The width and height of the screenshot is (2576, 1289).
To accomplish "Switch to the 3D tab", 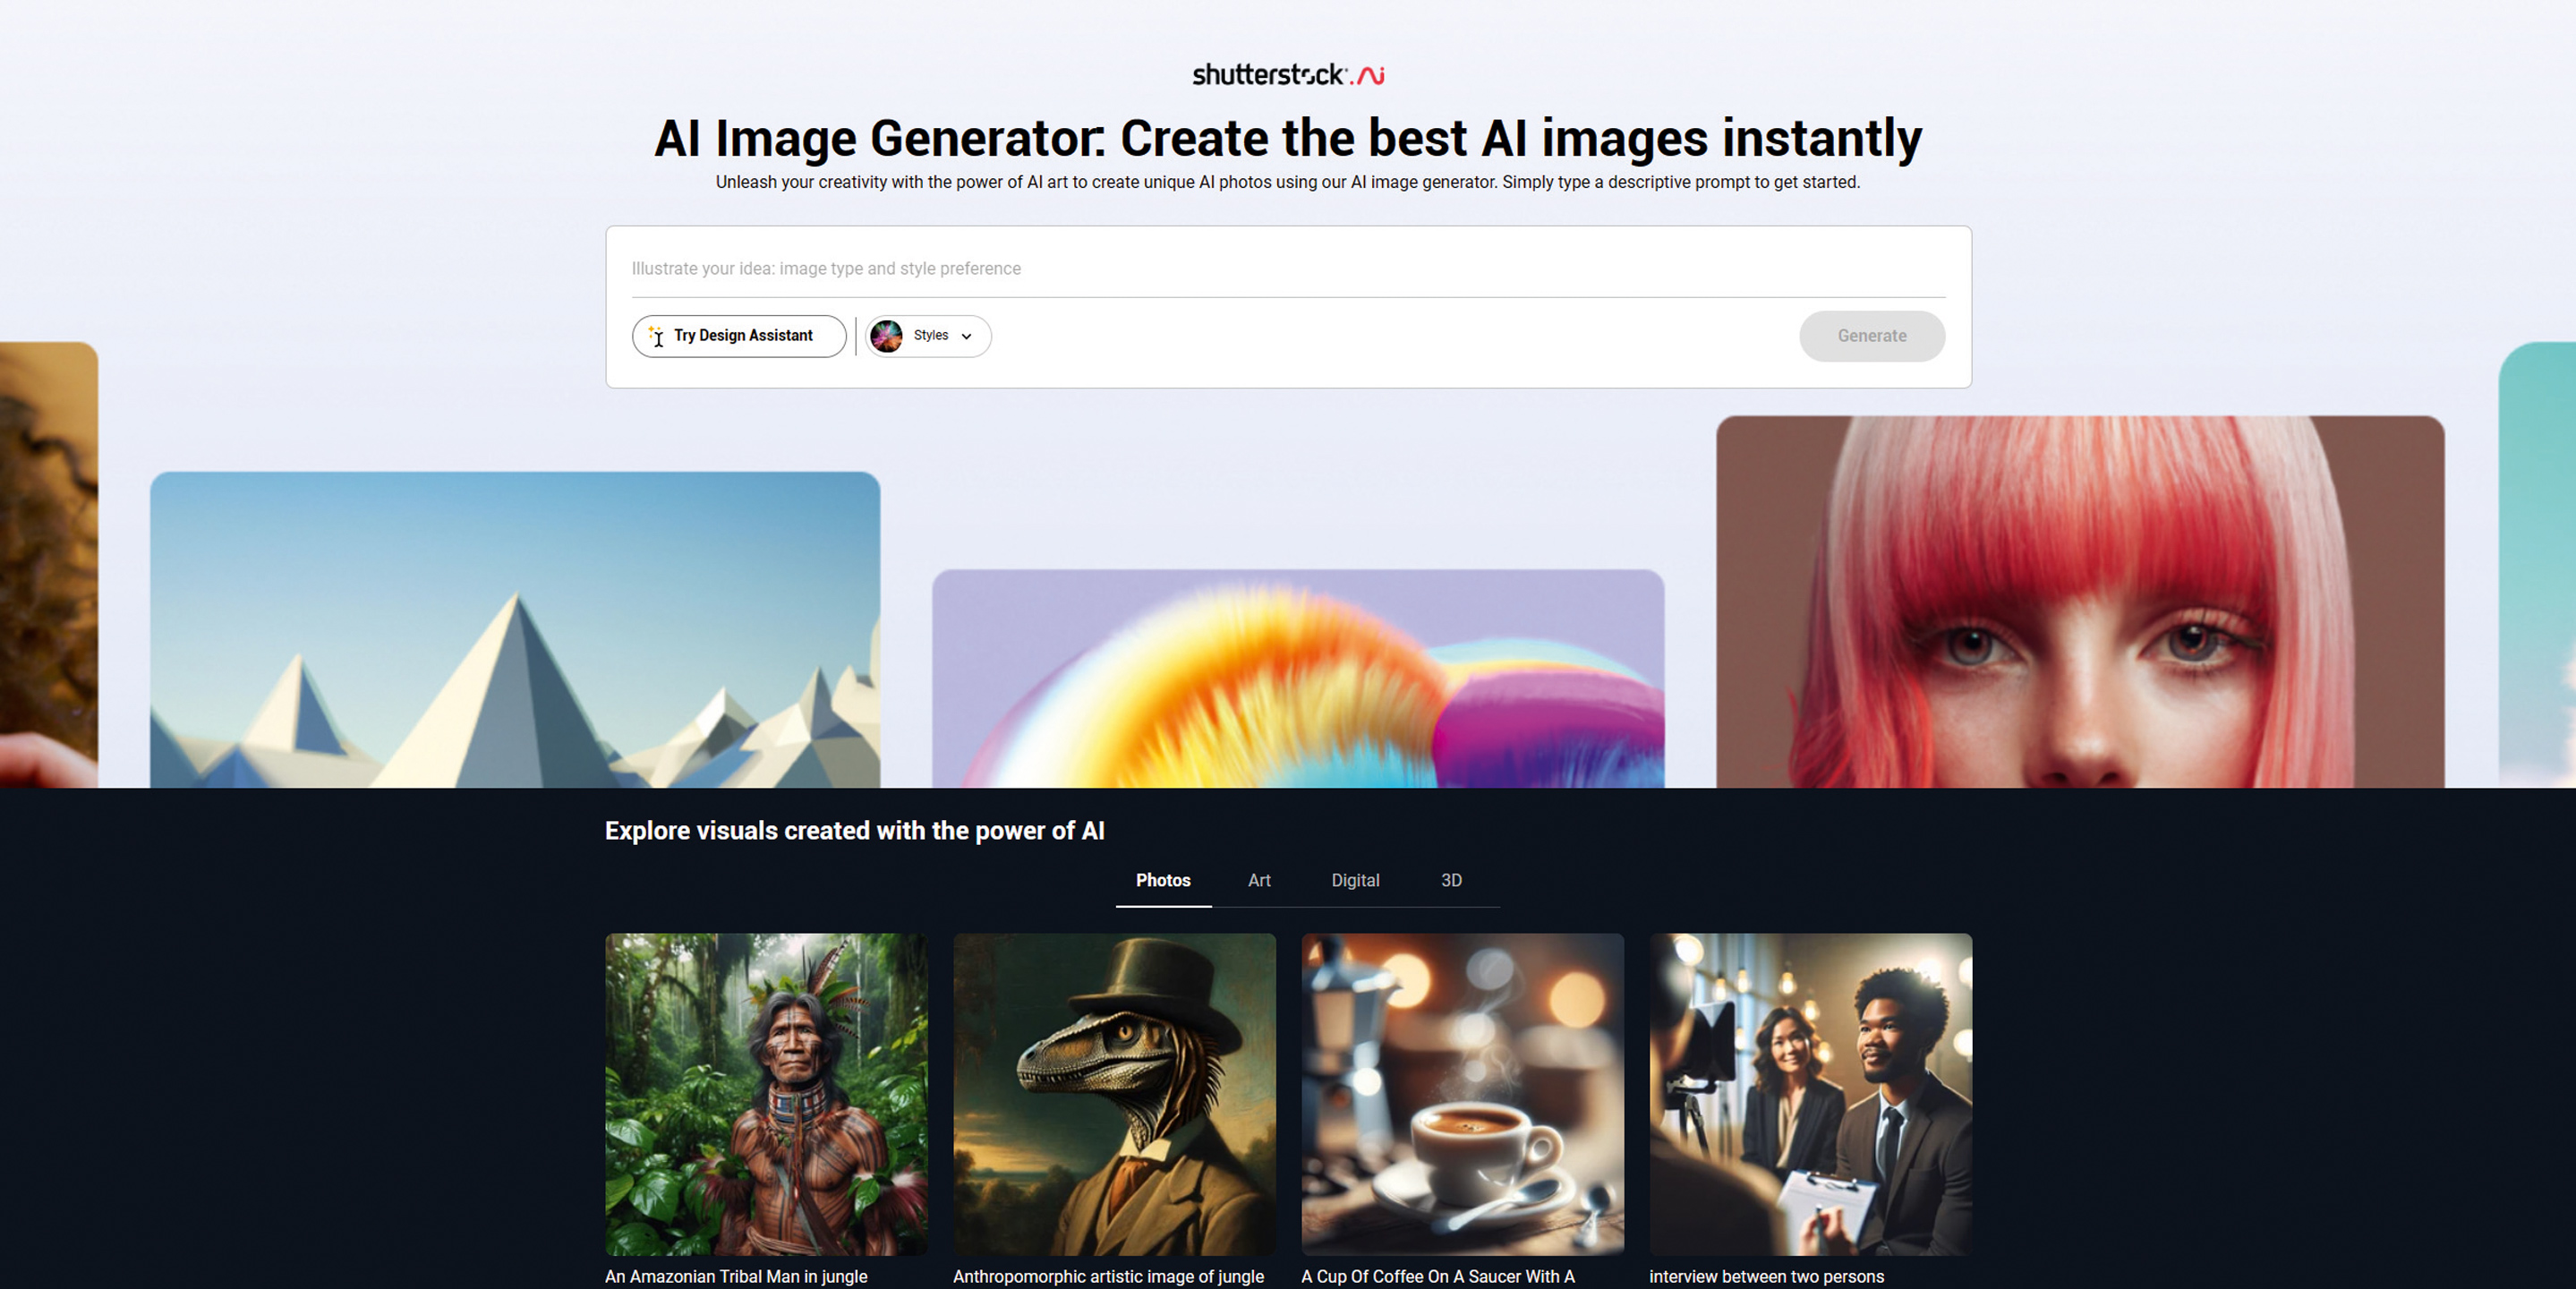I will [1451, 880].
